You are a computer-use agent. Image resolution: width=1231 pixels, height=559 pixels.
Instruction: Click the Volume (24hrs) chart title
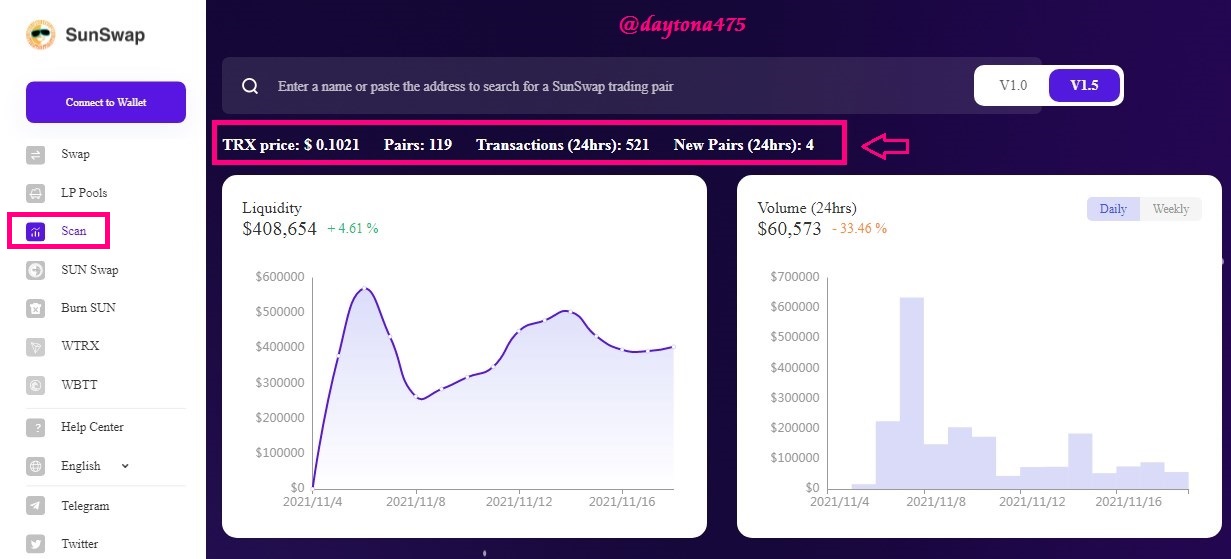tap(807, 208)
